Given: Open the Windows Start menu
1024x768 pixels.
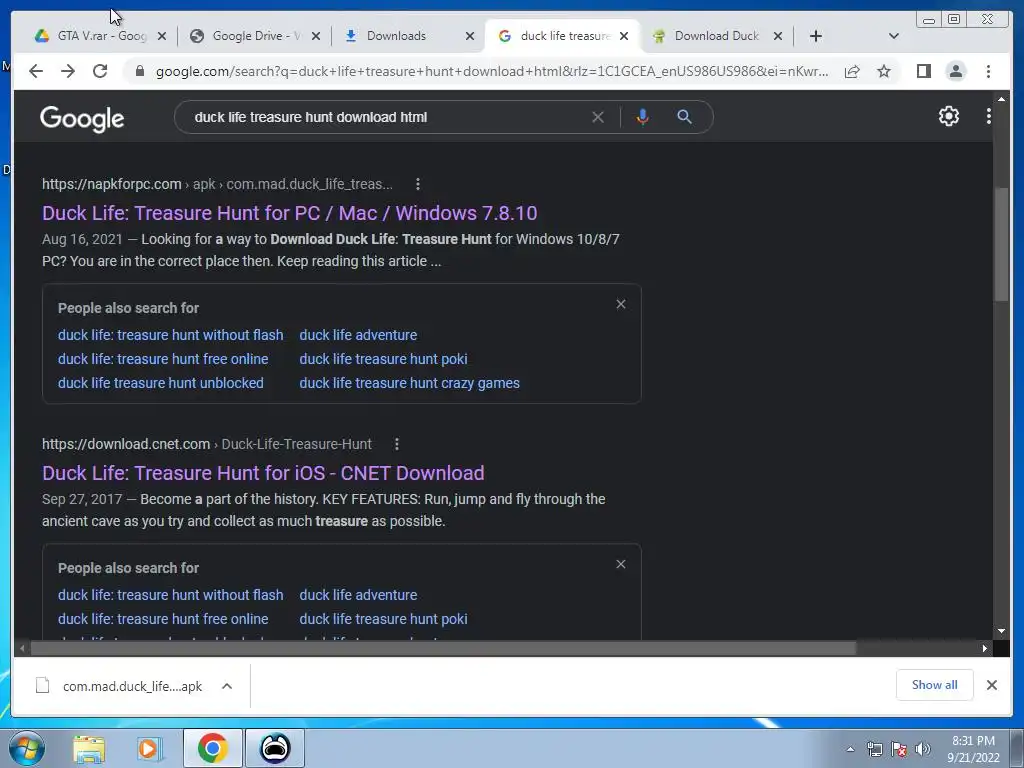Looking at the screenshot, I should click(x=26, y=748).
